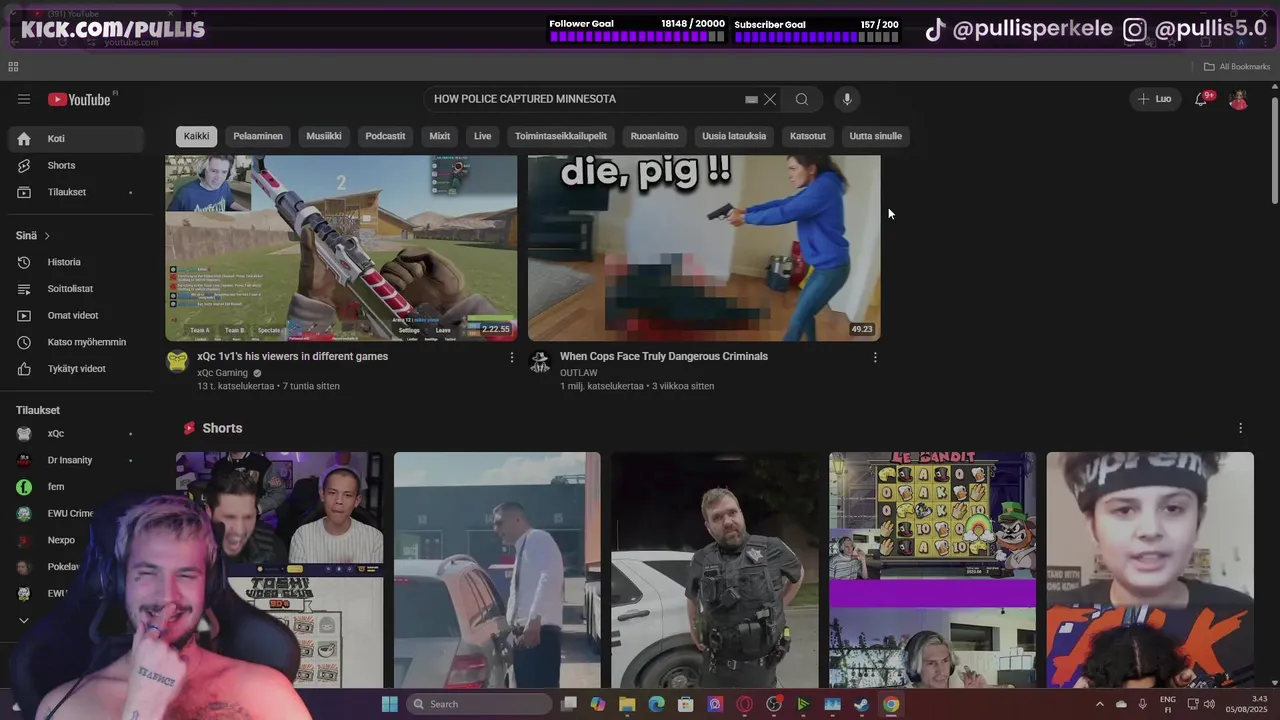Play the xQc 1v1's his viewers thumbnail
Screen dimensions: 1280x720
click(x=341, y=248)
